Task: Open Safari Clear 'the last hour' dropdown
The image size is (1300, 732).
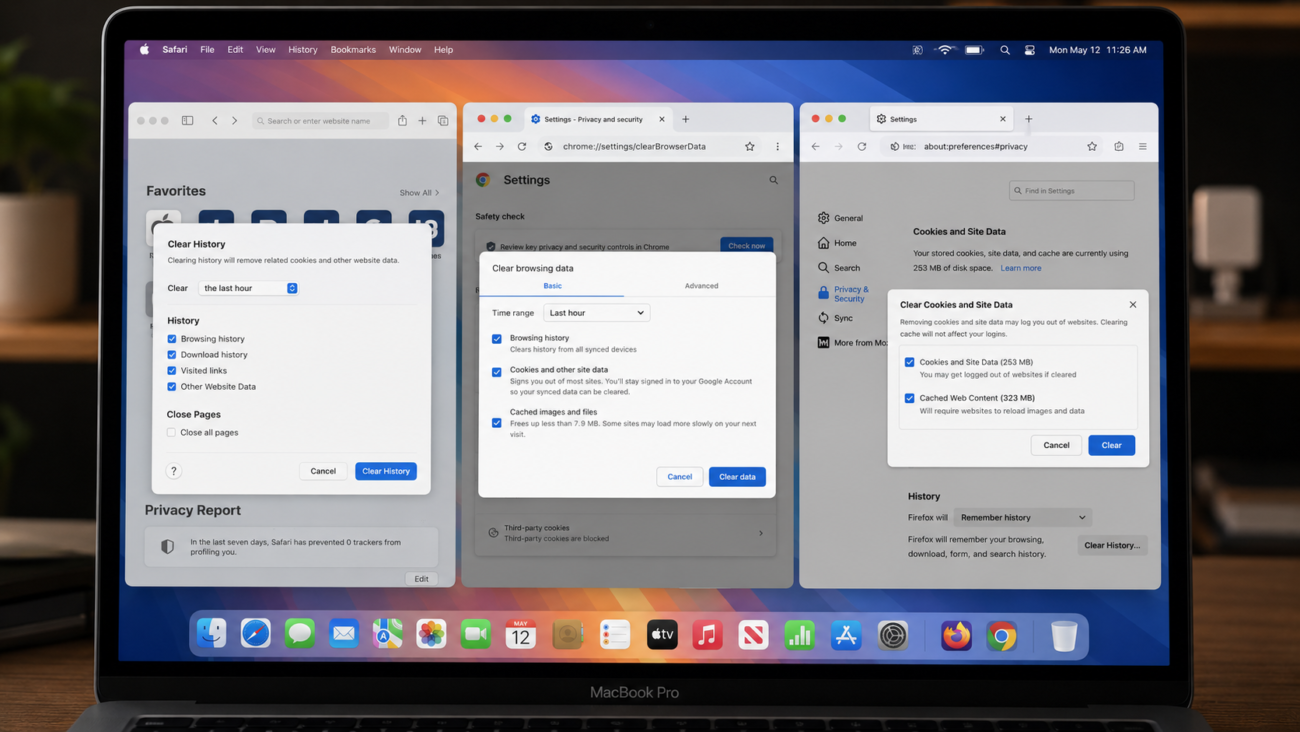Action: click(249, 288)
